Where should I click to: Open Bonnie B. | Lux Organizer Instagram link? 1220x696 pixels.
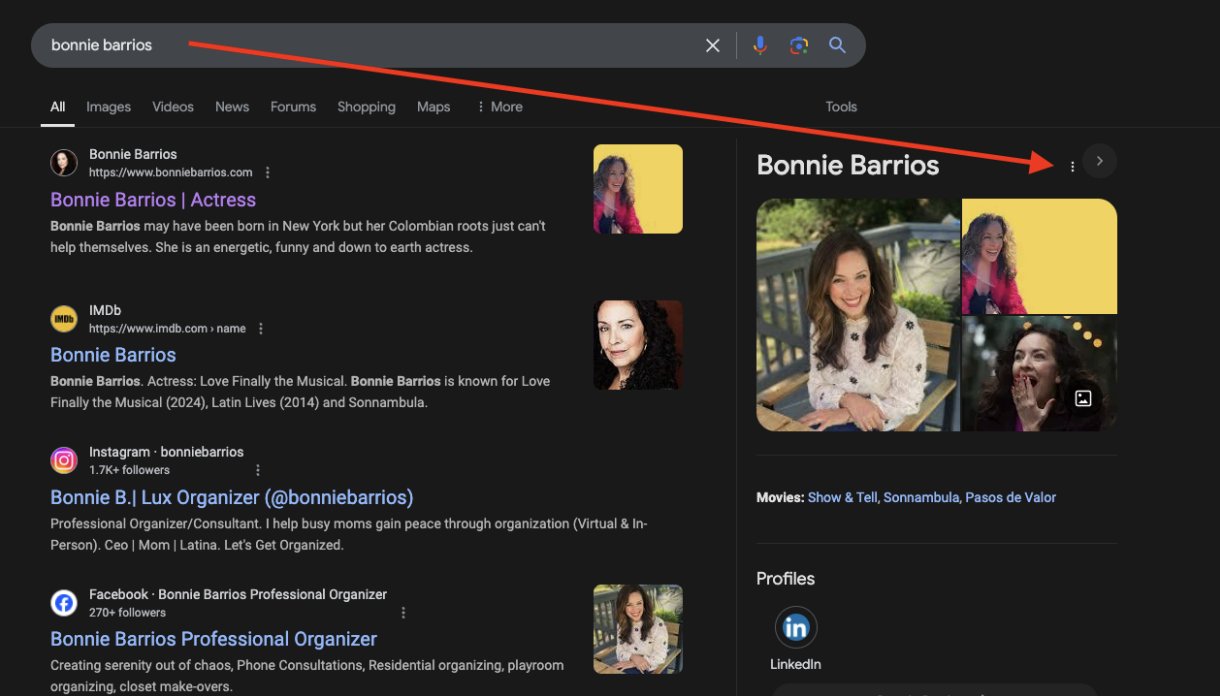pyautogui.click(x=232, y=498)
